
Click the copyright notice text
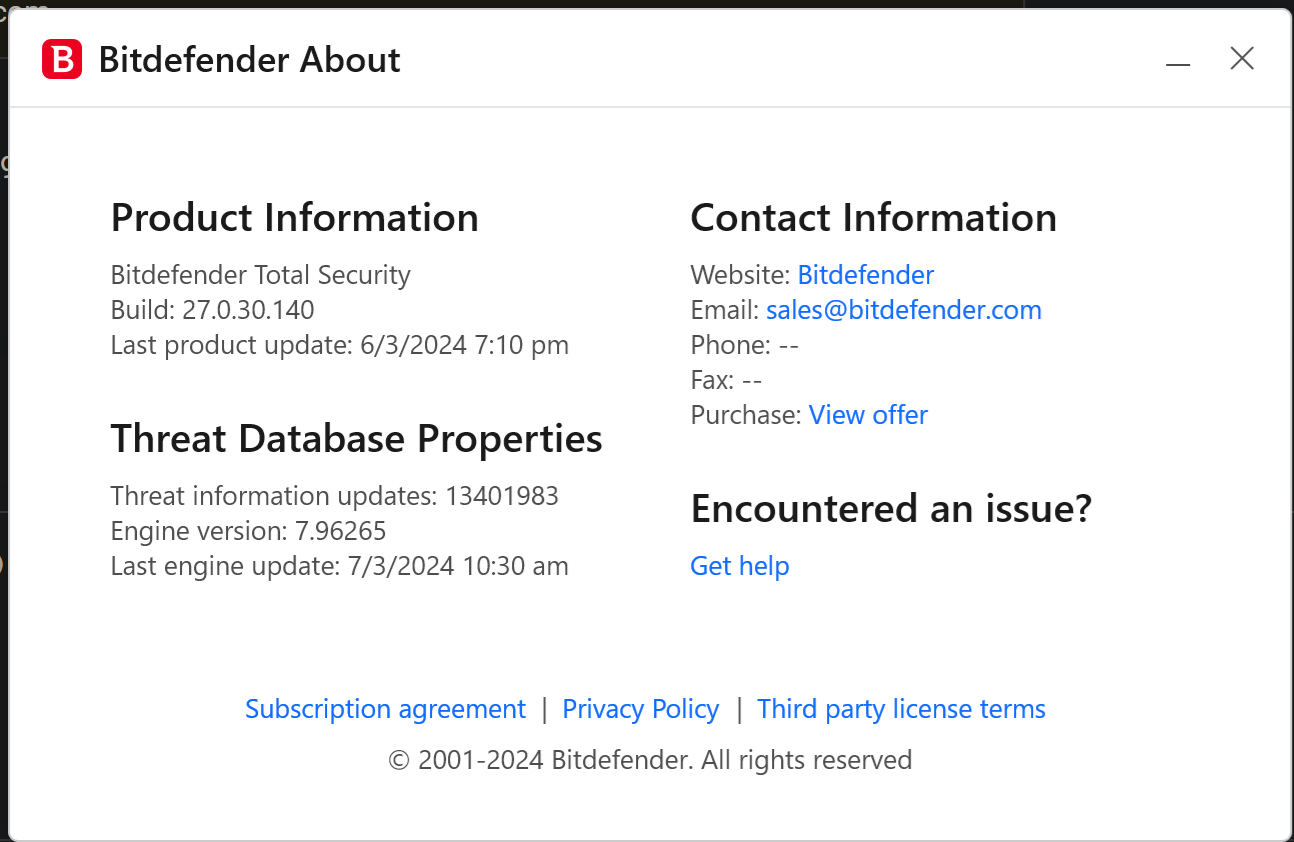650,760
